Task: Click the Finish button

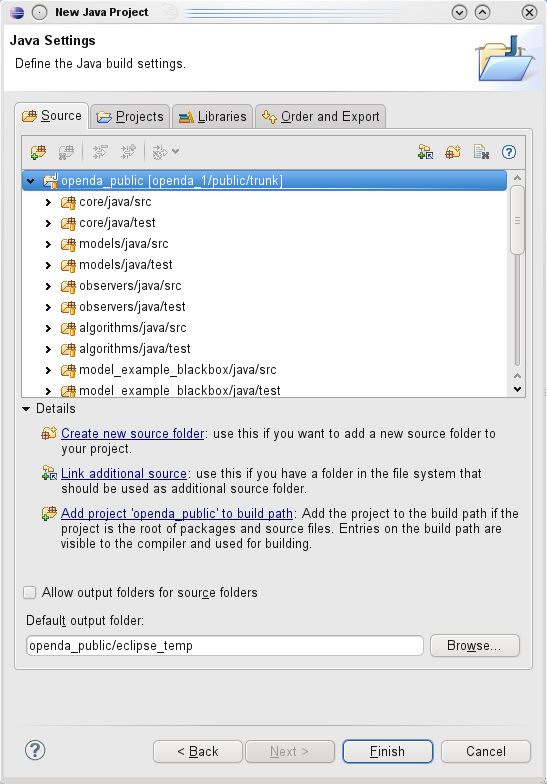Action: (x=388, y=752)
